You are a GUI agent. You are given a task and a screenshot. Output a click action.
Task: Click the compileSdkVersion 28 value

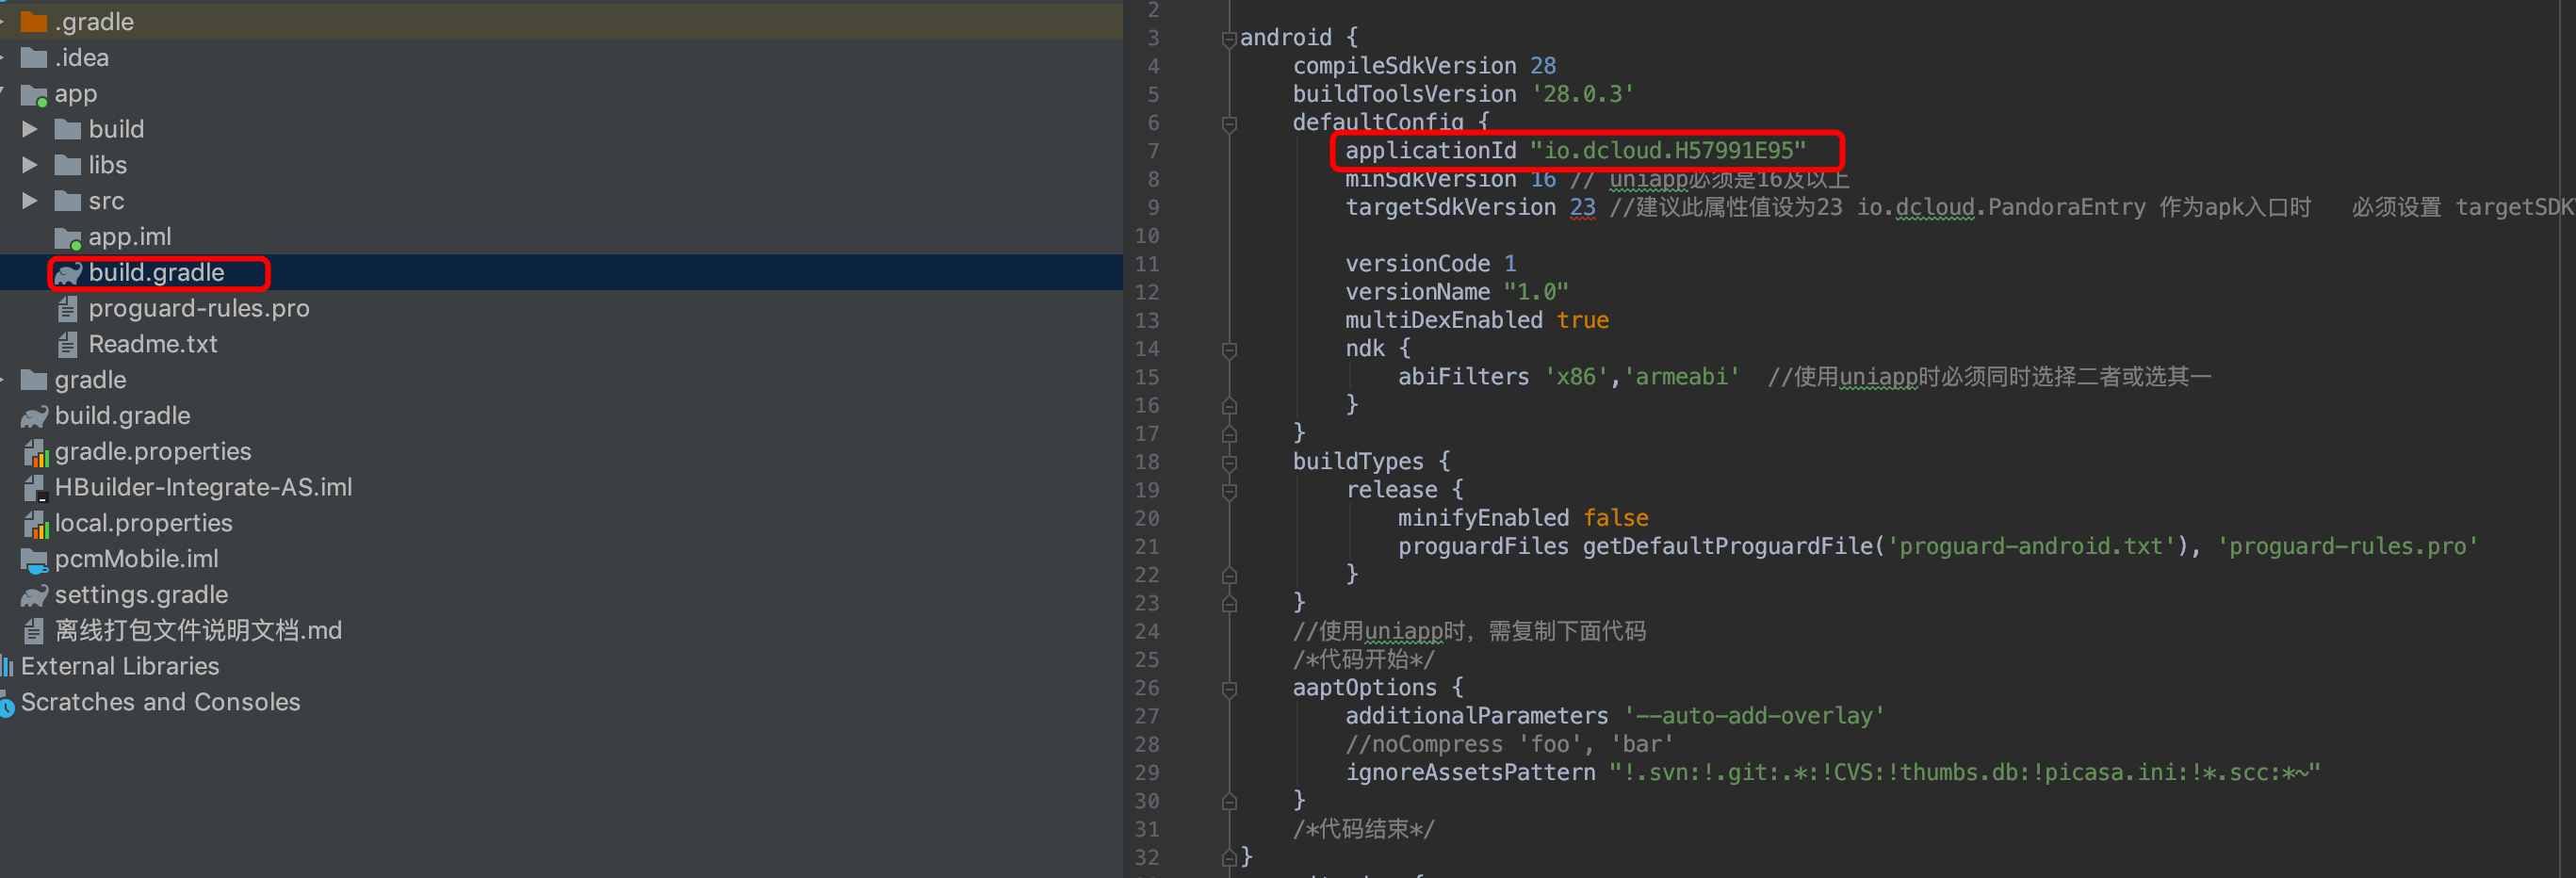click(1542, 66)
